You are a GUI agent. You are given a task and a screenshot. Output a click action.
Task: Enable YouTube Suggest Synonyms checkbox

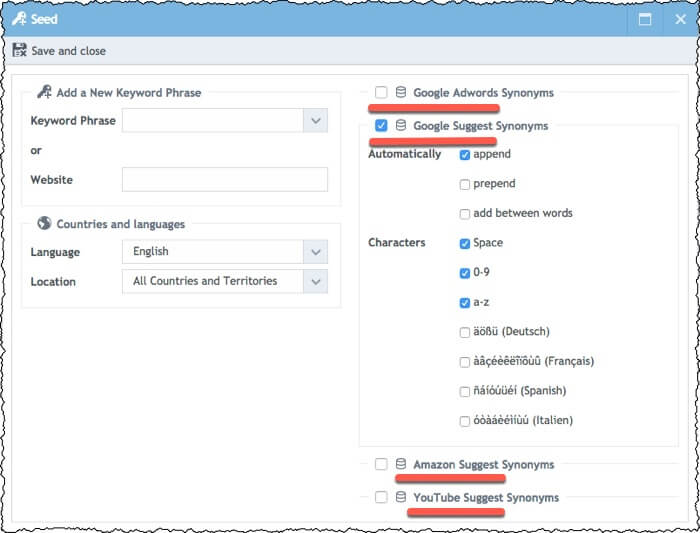(x=381, y=497)
